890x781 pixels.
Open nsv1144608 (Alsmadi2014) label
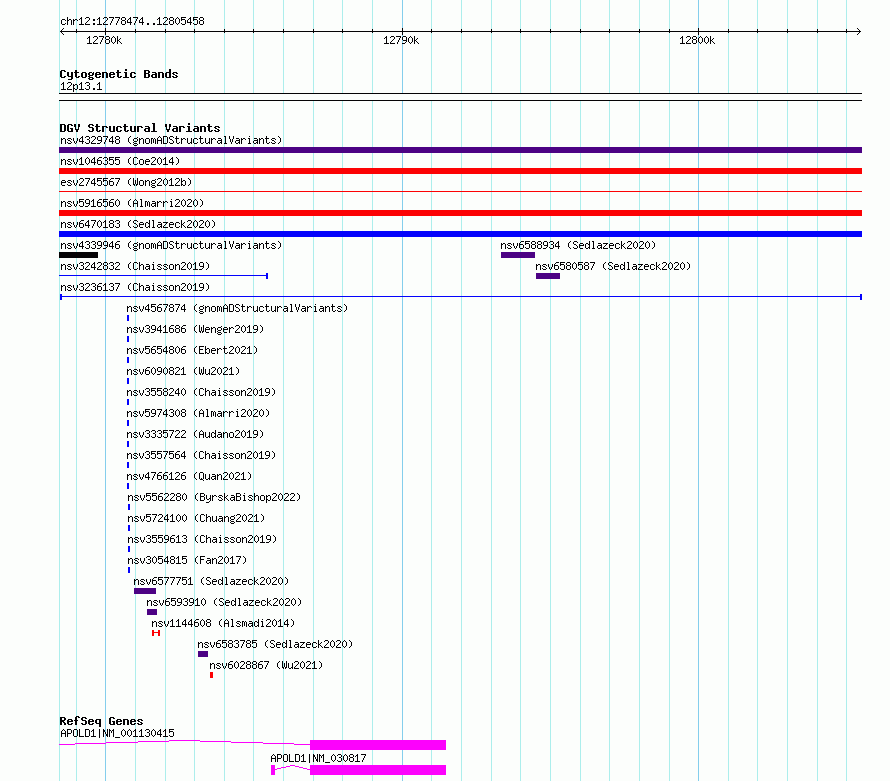click(223, 623)
